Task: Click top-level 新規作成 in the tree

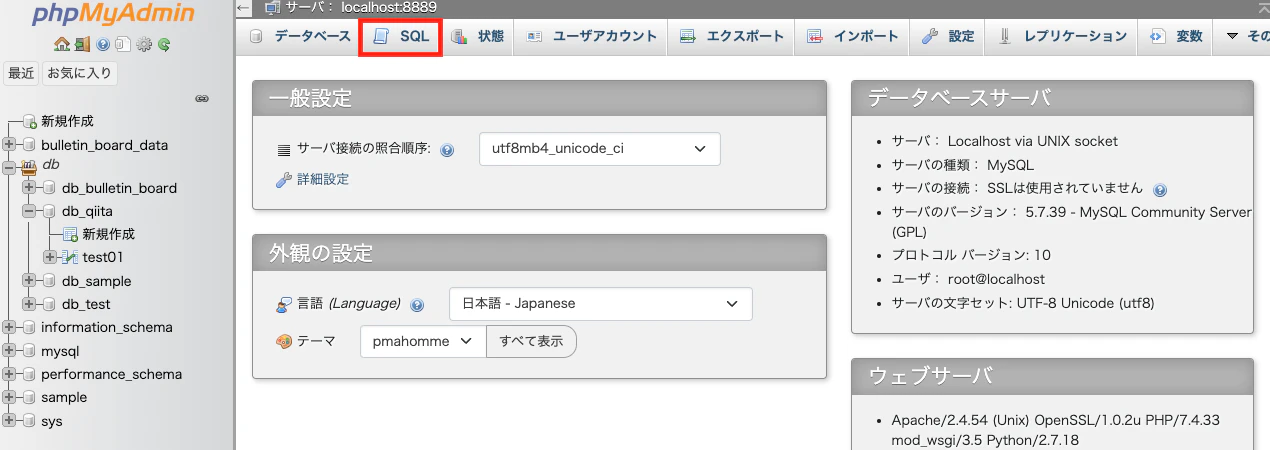Action: click(x=67, y=121)
